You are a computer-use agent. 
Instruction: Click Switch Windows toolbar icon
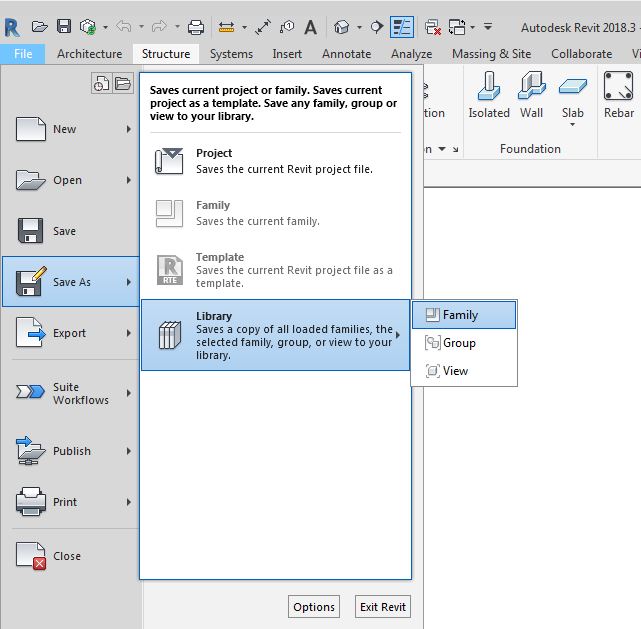click(x=457, y=27)
